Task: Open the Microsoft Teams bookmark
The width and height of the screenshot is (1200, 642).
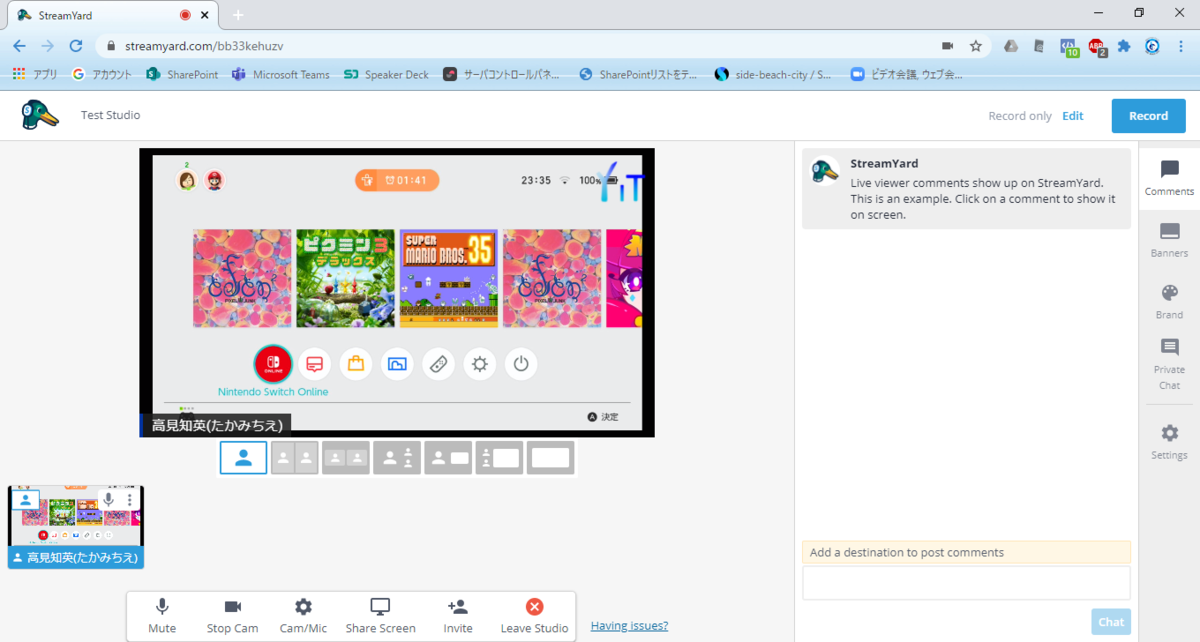Action: click(x=281, y=74)
